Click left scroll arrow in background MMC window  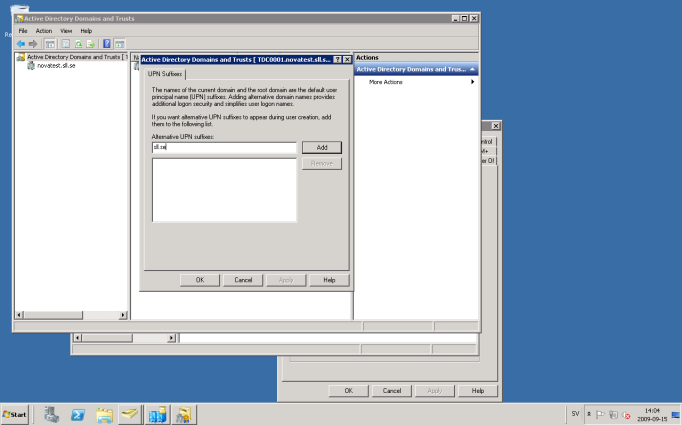77,338
